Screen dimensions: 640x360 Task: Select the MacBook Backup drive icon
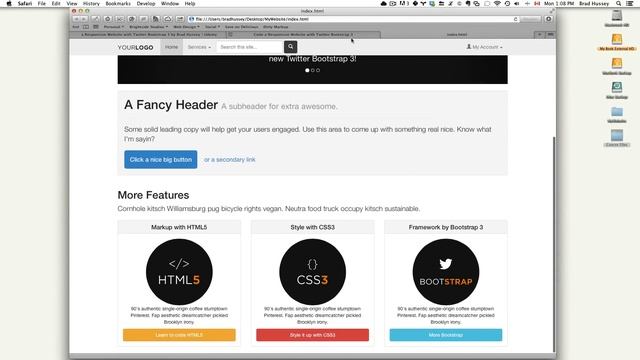[617, 67]
